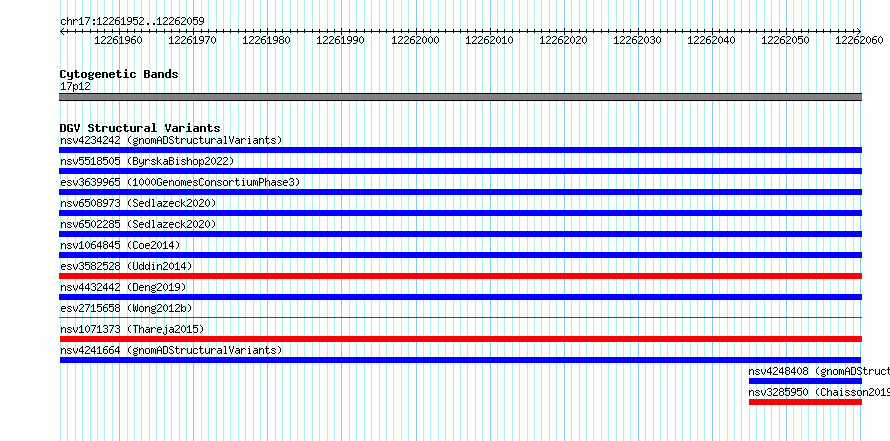This screenshot has width=890, height=441.
Task: Select the short blue bar under nsv4248408
Action: (x=805, y=381)
